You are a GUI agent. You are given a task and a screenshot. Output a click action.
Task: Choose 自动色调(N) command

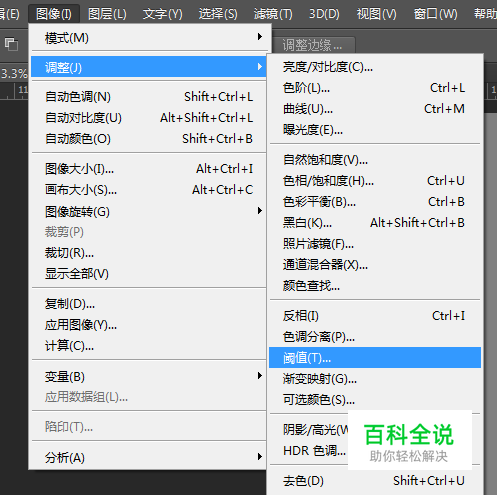click(x=149, y=97)
